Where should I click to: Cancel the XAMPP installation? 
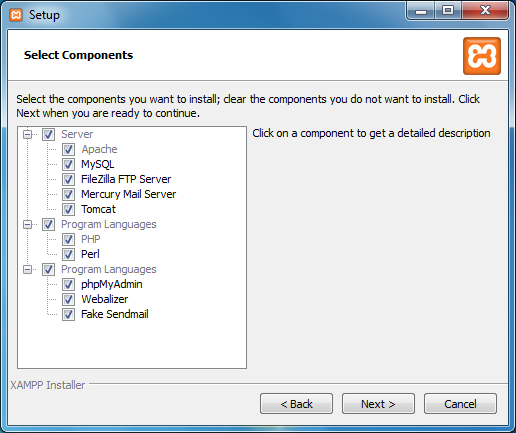click(x=460, y=404)
